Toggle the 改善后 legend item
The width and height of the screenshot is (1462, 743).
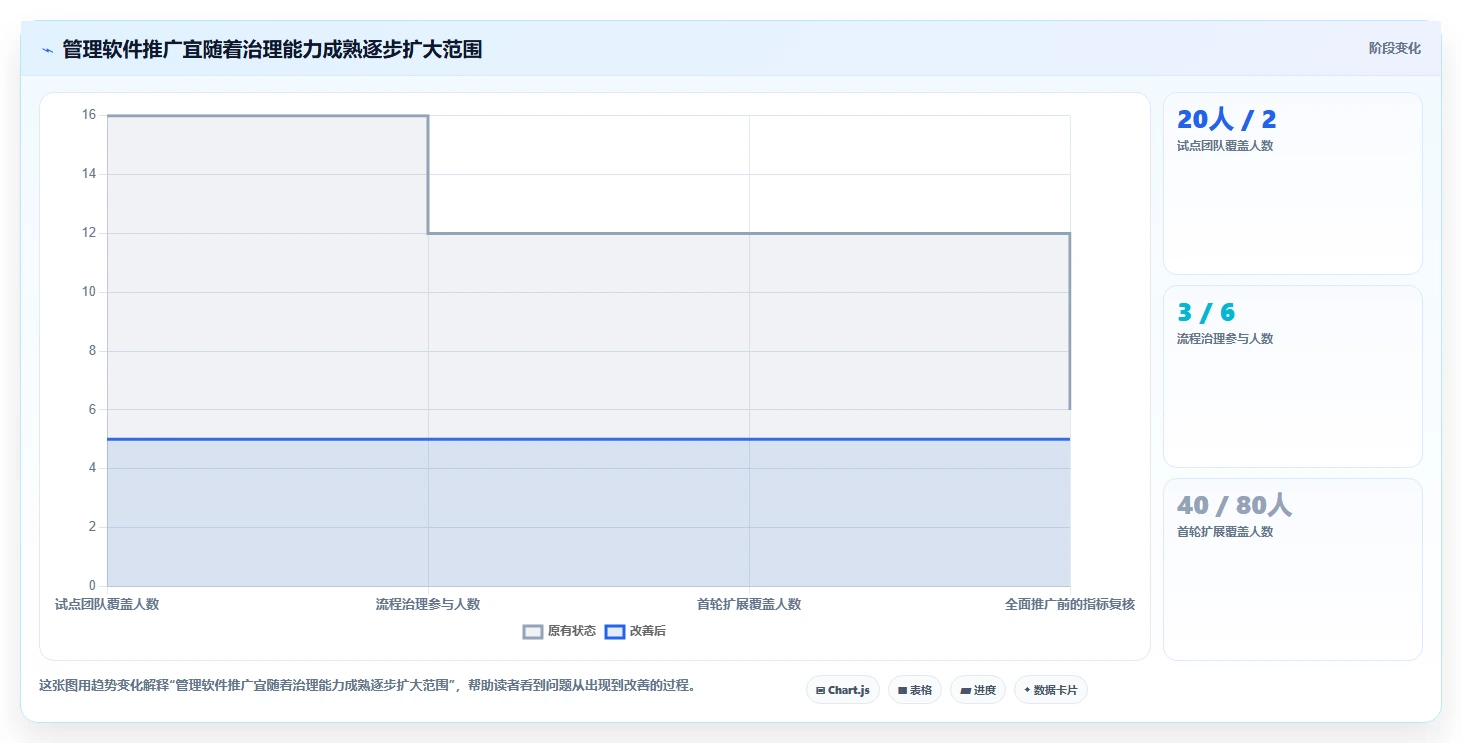tap(635, 631)
